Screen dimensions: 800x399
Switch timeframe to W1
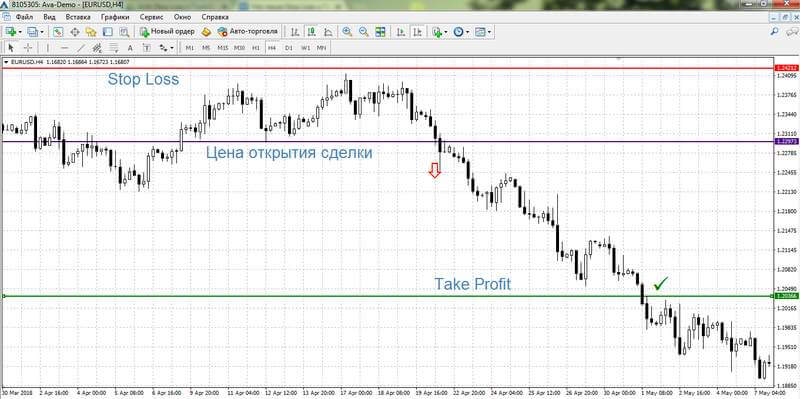tap(305, 48)
